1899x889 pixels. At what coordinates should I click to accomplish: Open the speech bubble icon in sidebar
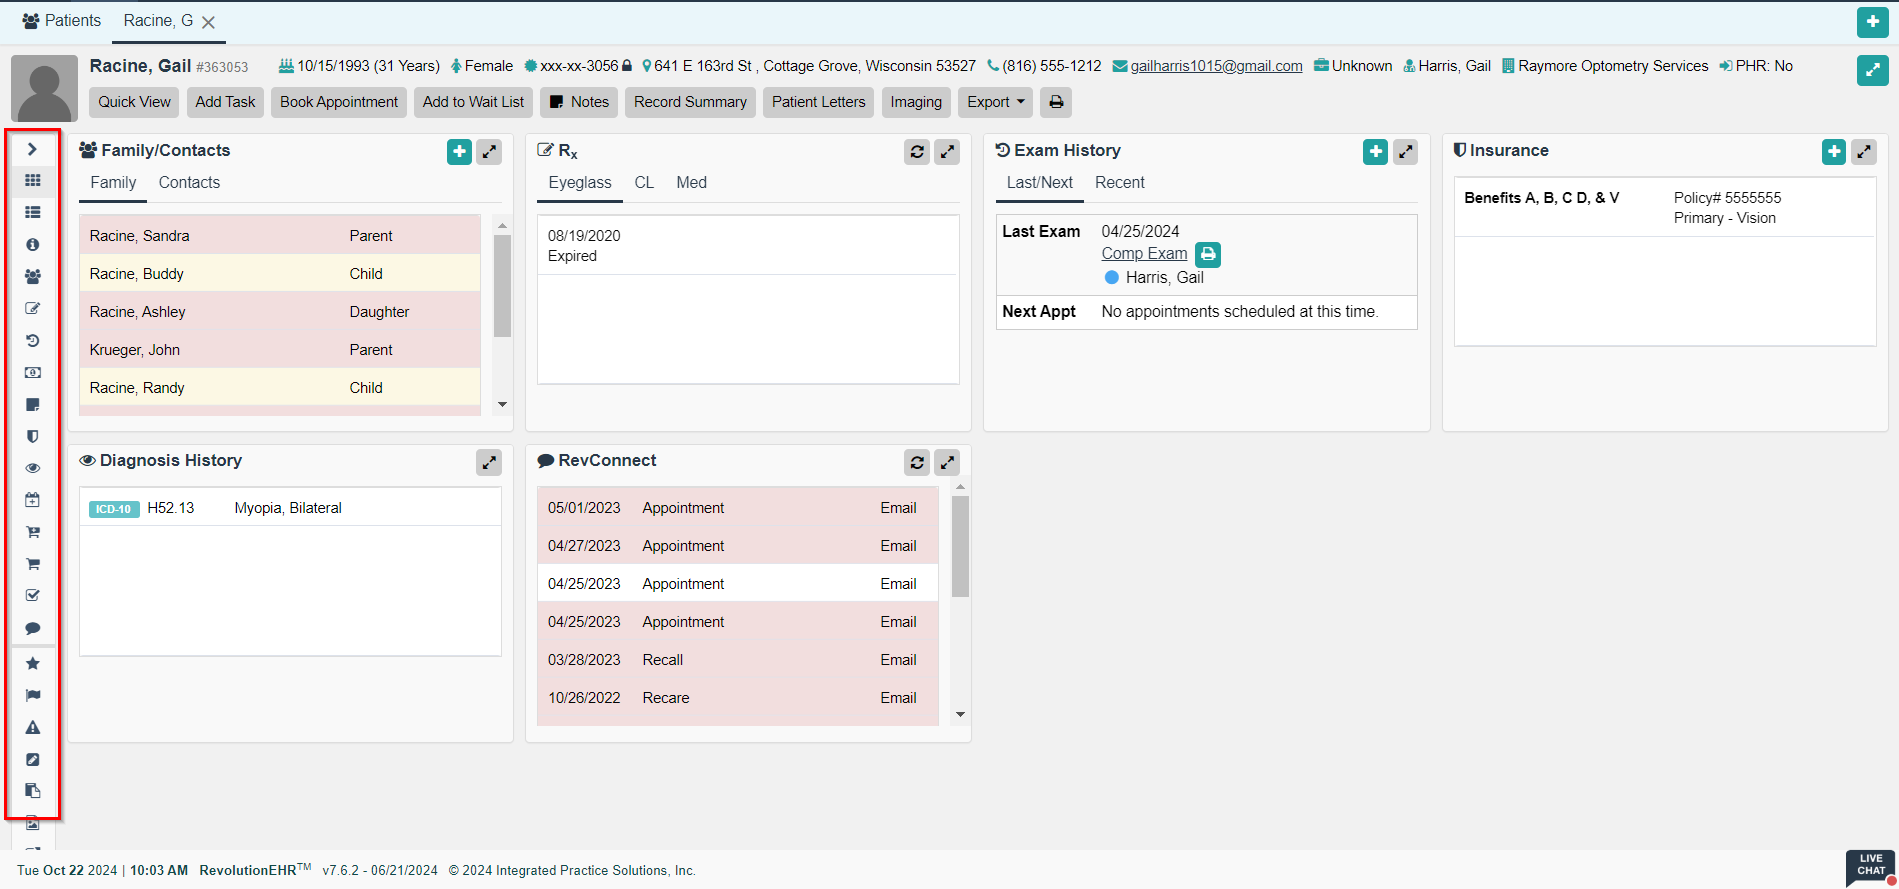33,628
